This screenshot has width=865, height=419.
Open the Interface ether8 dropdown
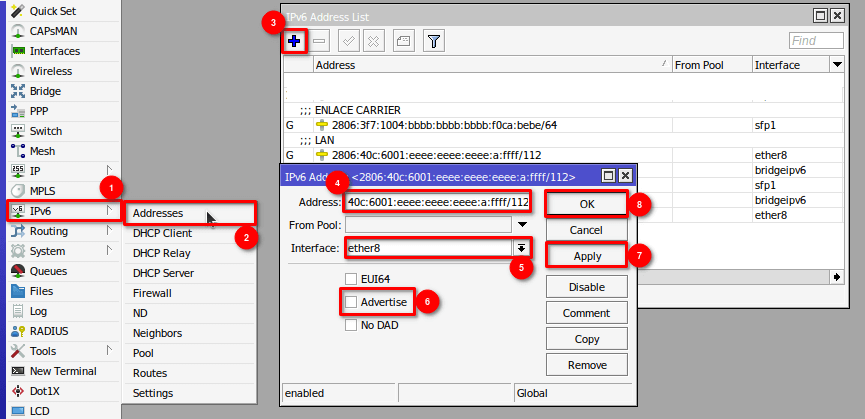(521, 247)
